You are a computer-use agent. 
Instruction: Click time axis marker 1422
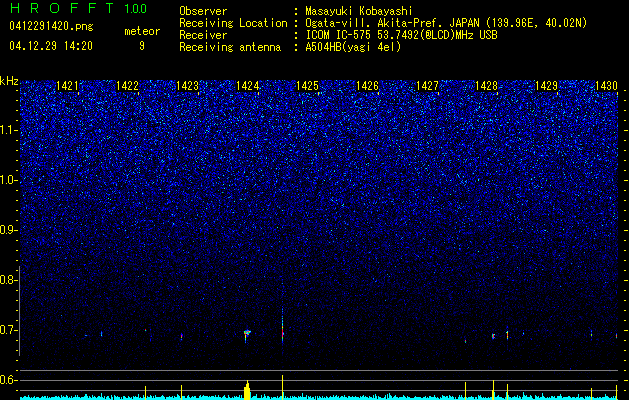(x=128, y=86)
